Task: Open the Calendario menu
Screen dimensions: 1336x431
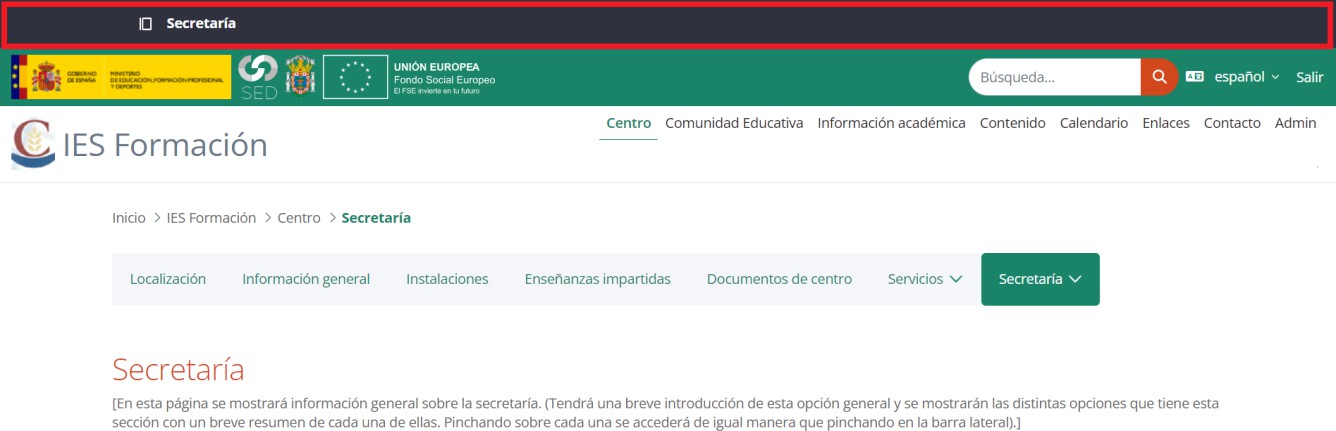Action: click(x=1093, y=123)
